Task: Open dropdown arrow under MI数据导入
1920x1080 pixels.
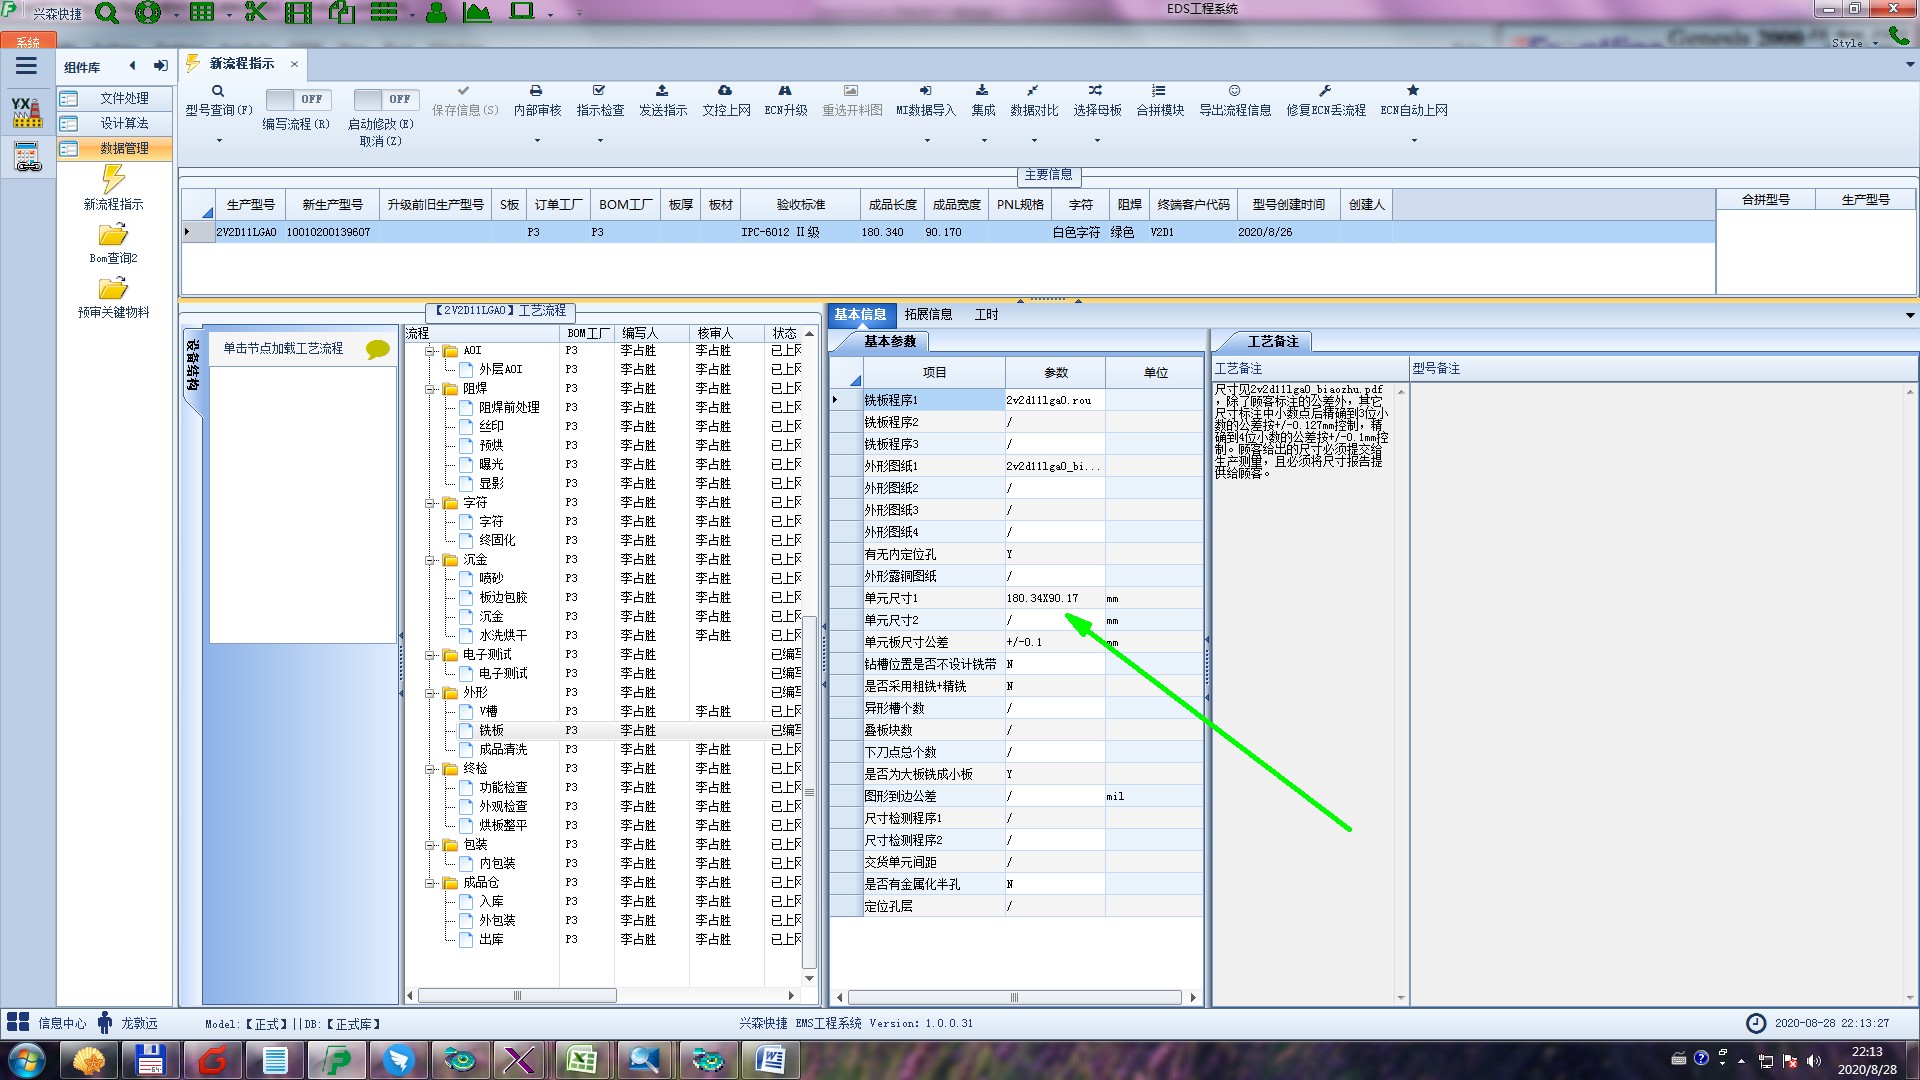Action: point(926,140)
